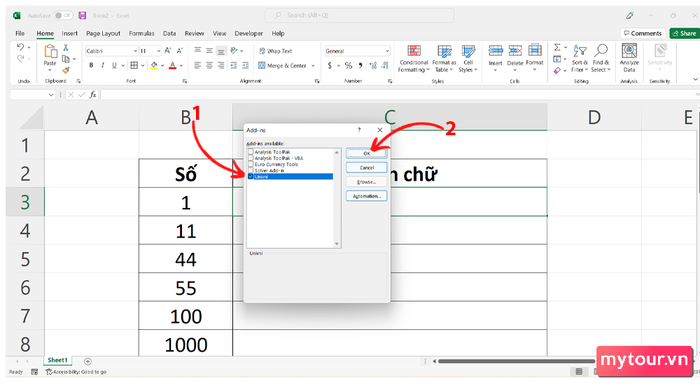Open the Find & Select menu
Viewport: 700px width, 386px height.
click(600, 58)
